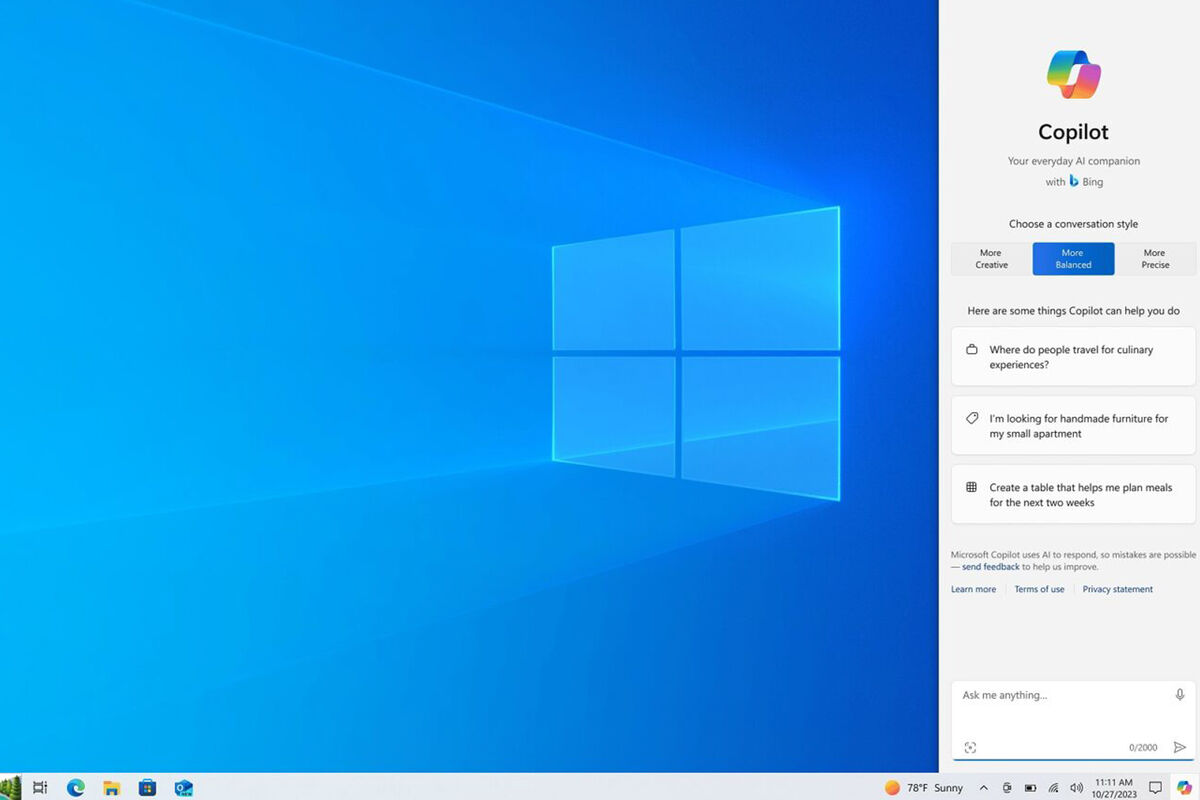Viewport: 1200px width, 800px height.
Task: Open Microsoft Store from taskbar
Action: (x=147, y=788)
